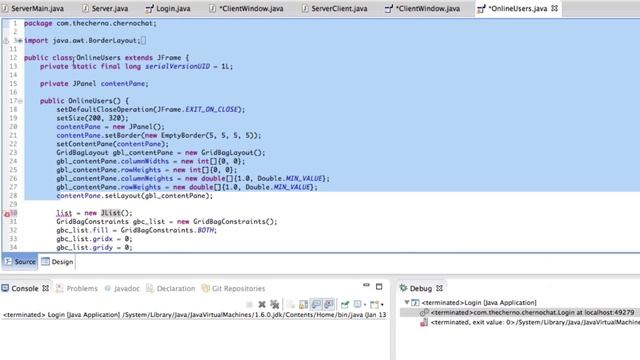Screen dimensions: 640x360
Task: Click the Terminate console button
Action: (249, 304)
